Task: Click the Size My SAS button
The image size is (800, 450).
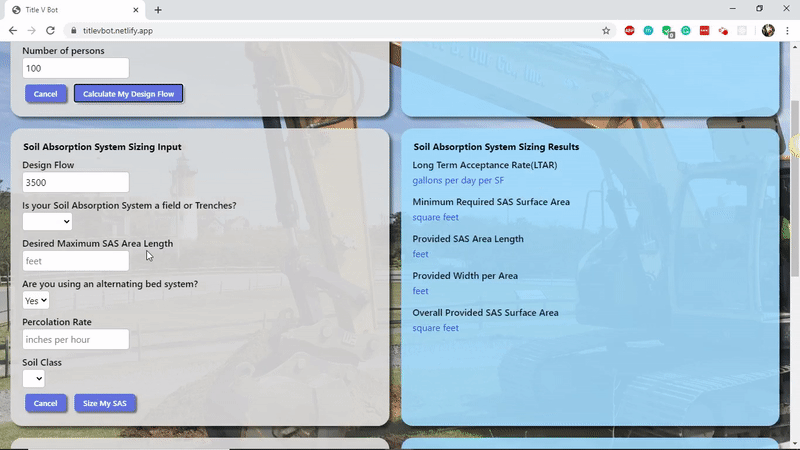Action: (x=105, y=403)
